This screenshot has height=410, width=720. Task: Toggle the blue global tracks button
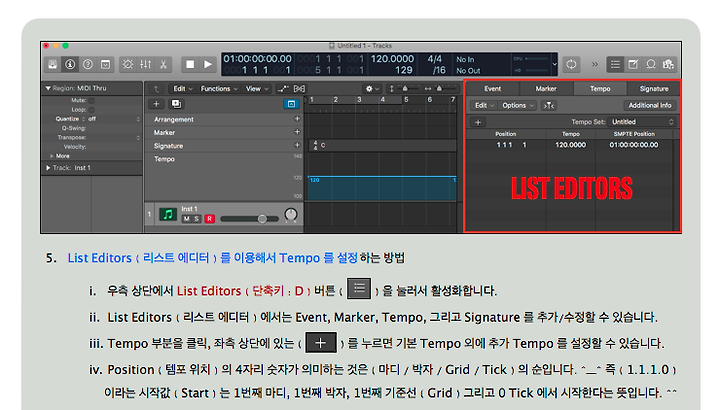291,104
